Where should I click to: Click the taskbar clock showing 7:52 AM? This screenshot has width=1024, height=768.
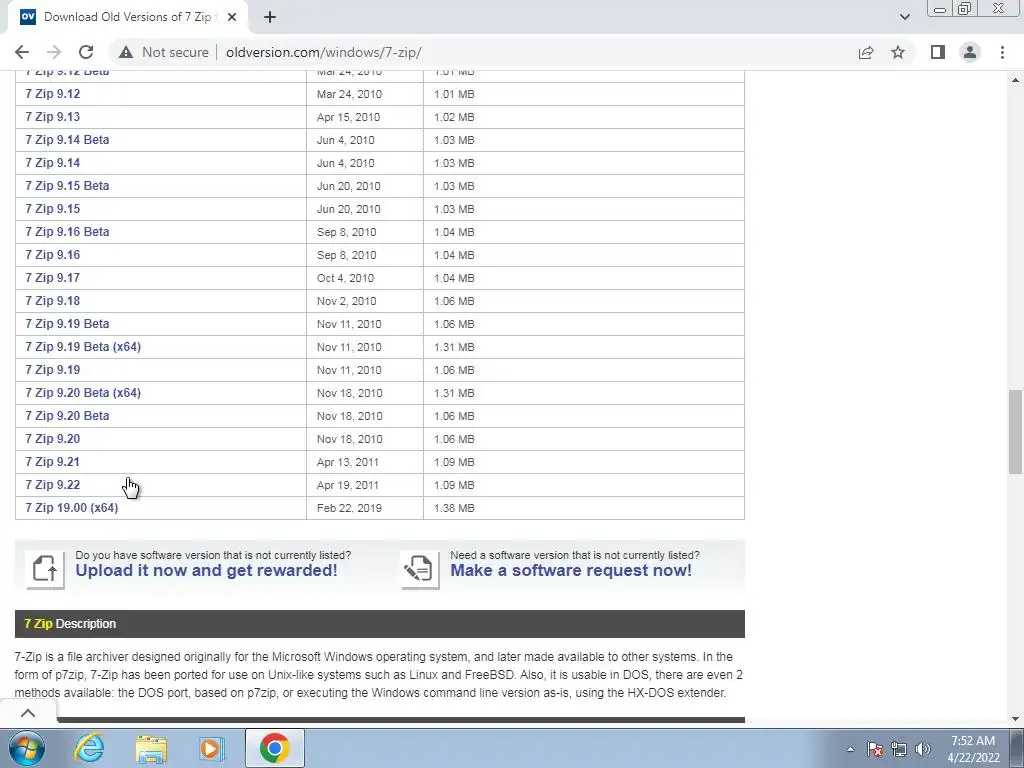(x=973, y=749)
